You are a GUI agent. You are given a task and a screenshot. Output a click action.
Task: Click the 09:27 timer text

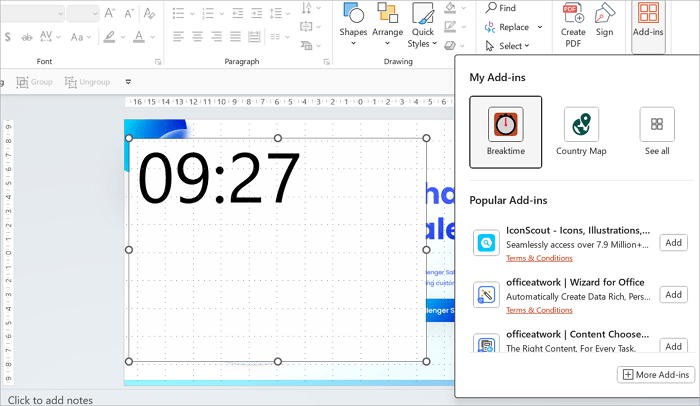pos(219,178)
